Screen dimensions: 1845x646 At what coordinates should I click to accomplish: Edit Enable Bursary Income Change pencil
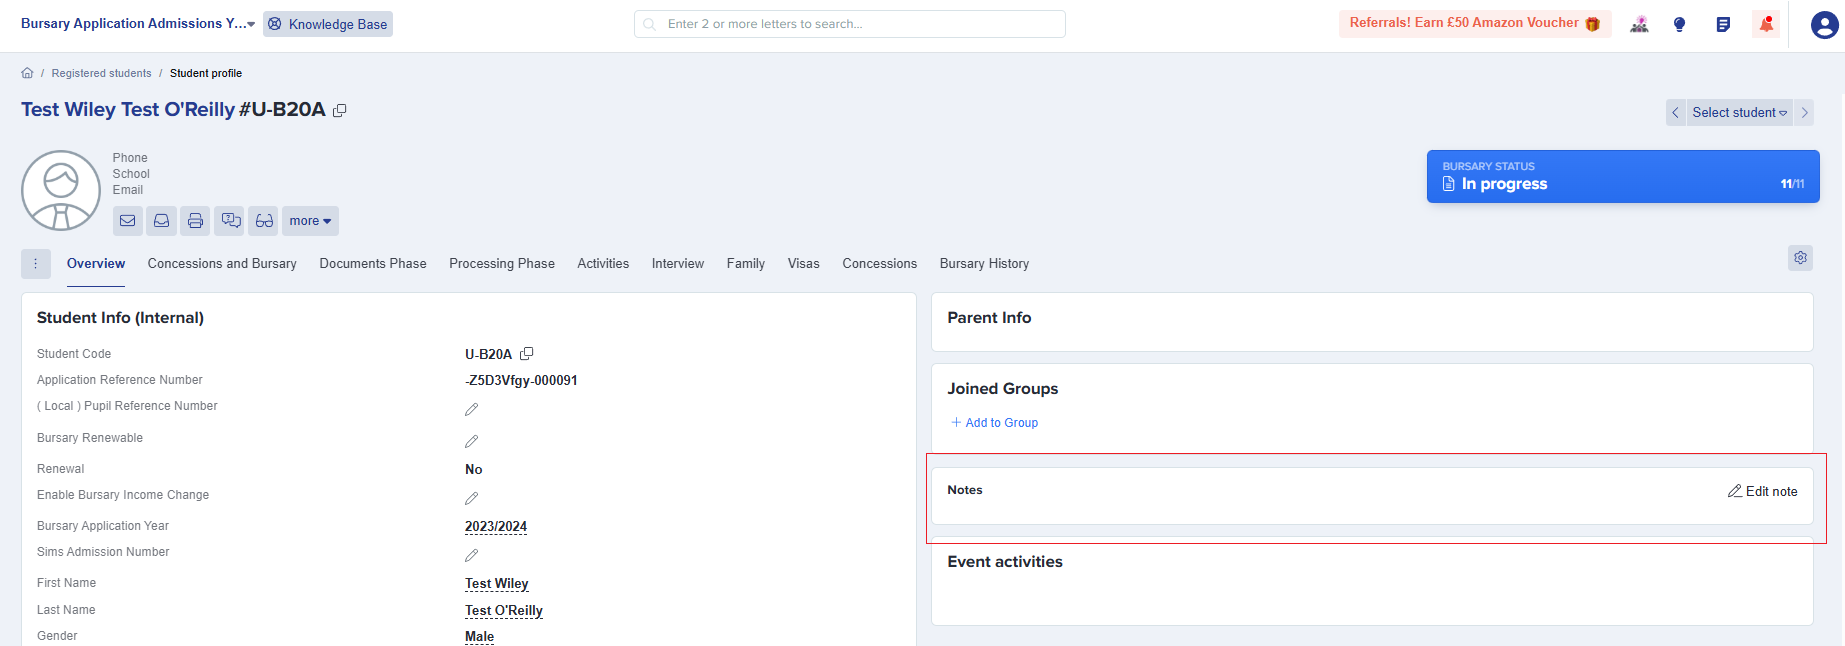tap(472, 498)
